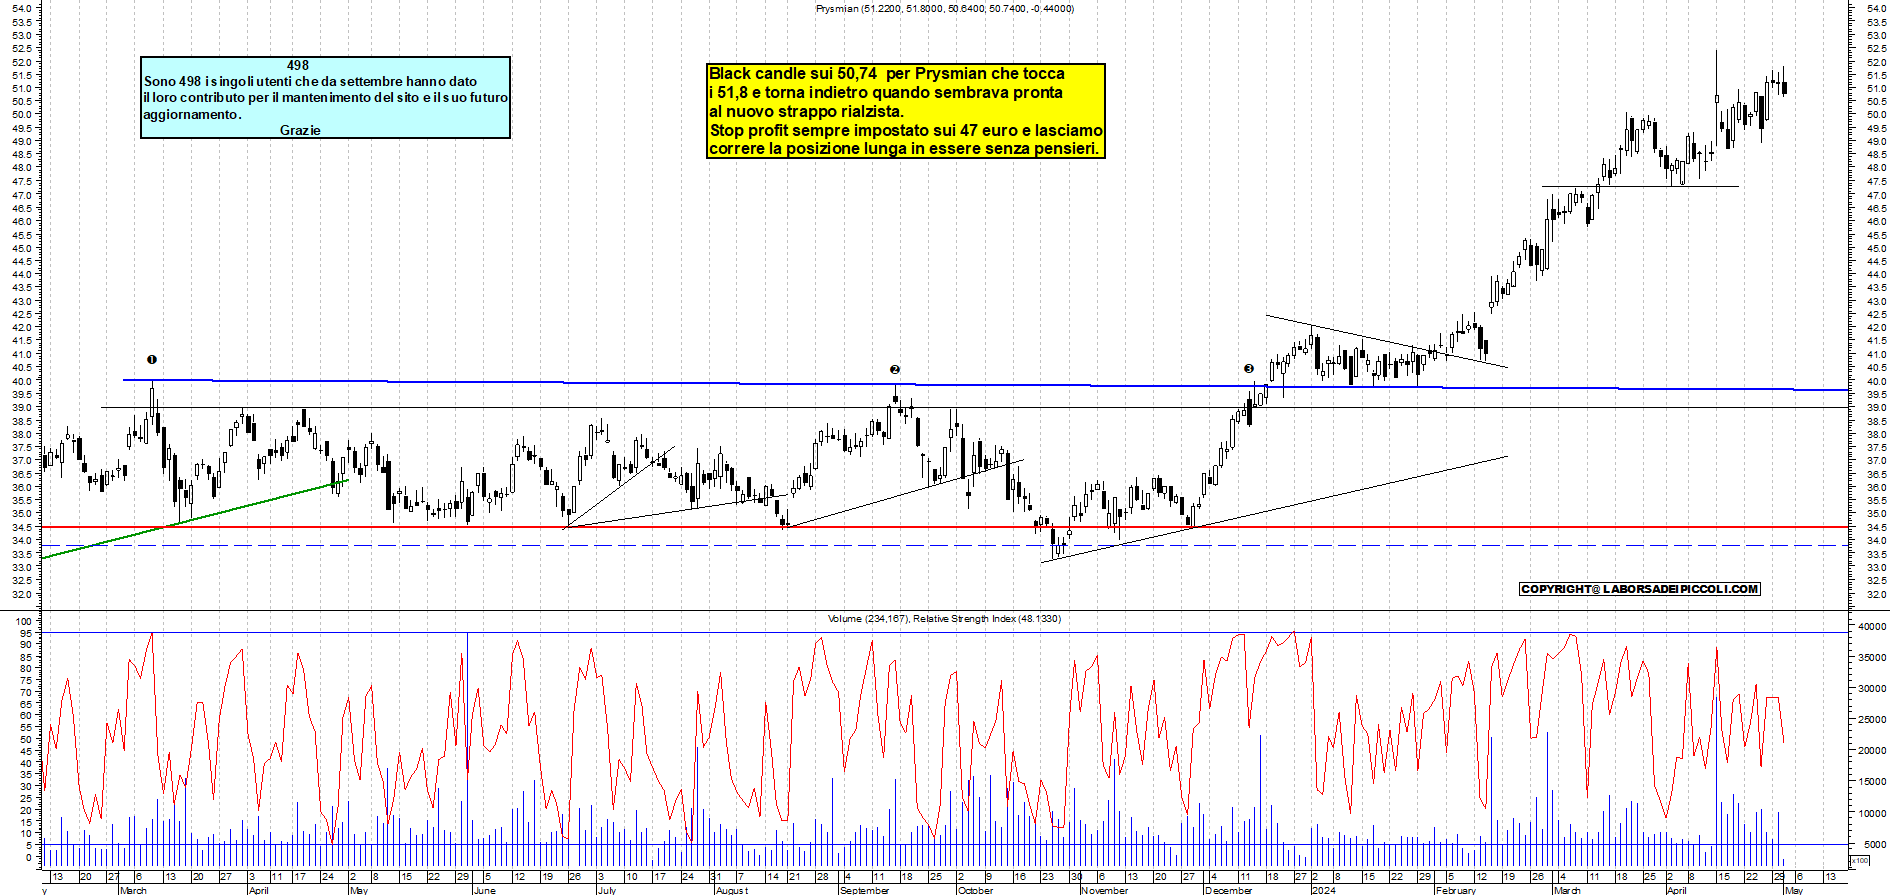The height and width of the screenshot is (895, 1890).
Task: Click the '20000' volume scale label
Action: 1872,750
